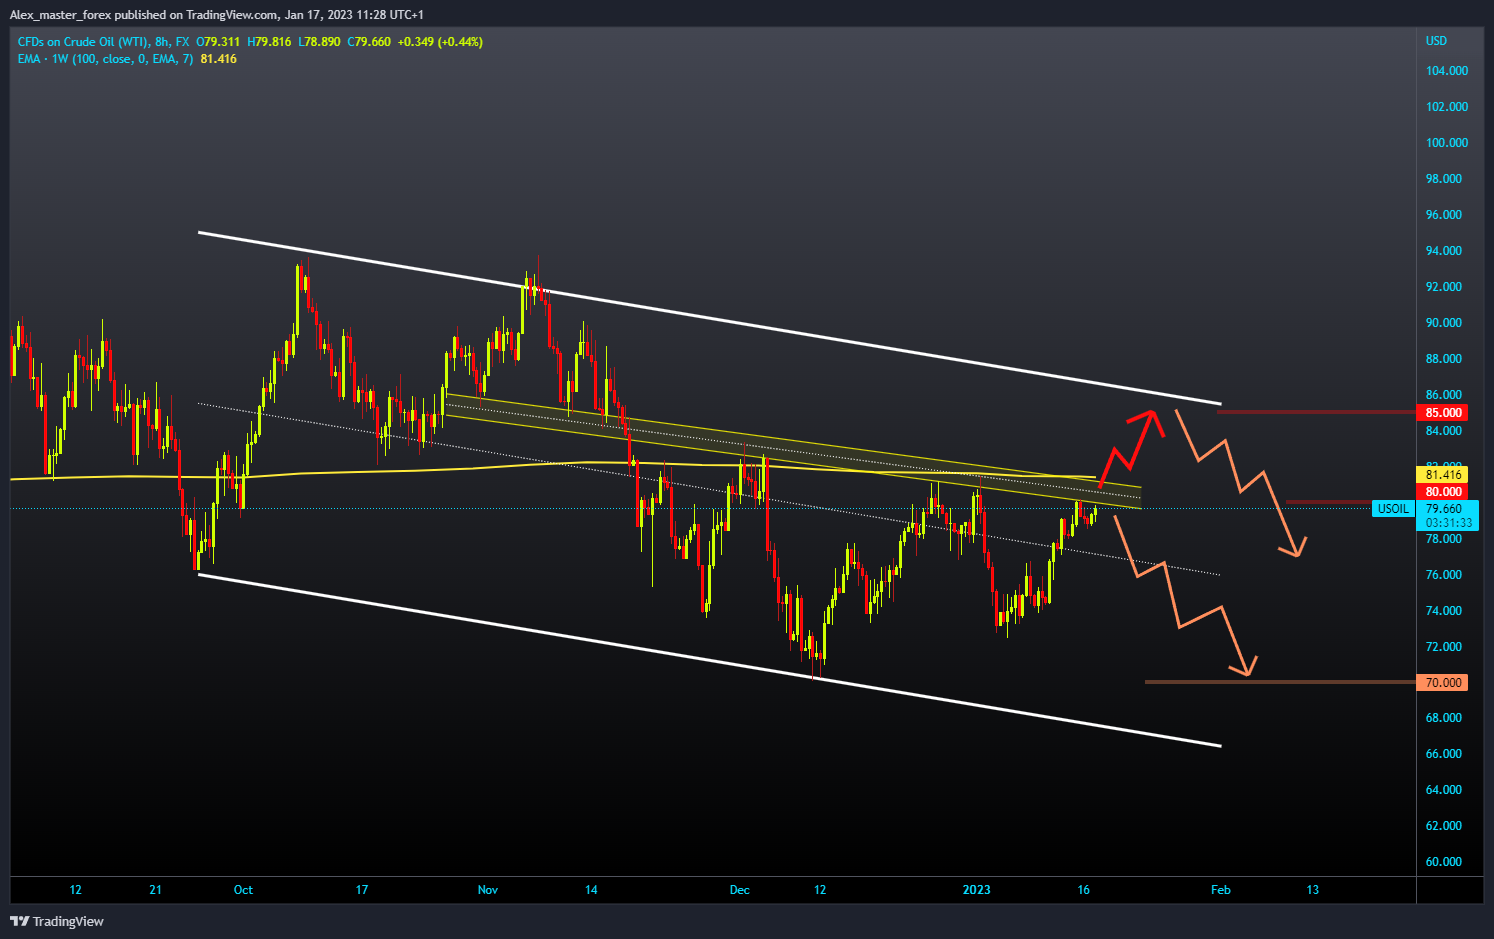The width and height of the screenshot is (1494, 939).
Task: Click the red 80.000 price label
Action: coord(1443,492)
